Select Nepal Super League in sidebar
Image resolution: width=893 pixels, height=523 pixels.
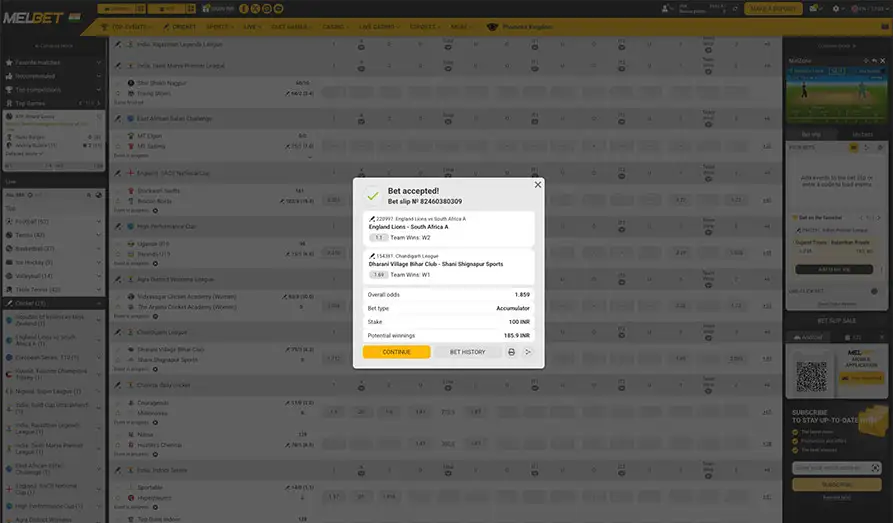(53, 391)
